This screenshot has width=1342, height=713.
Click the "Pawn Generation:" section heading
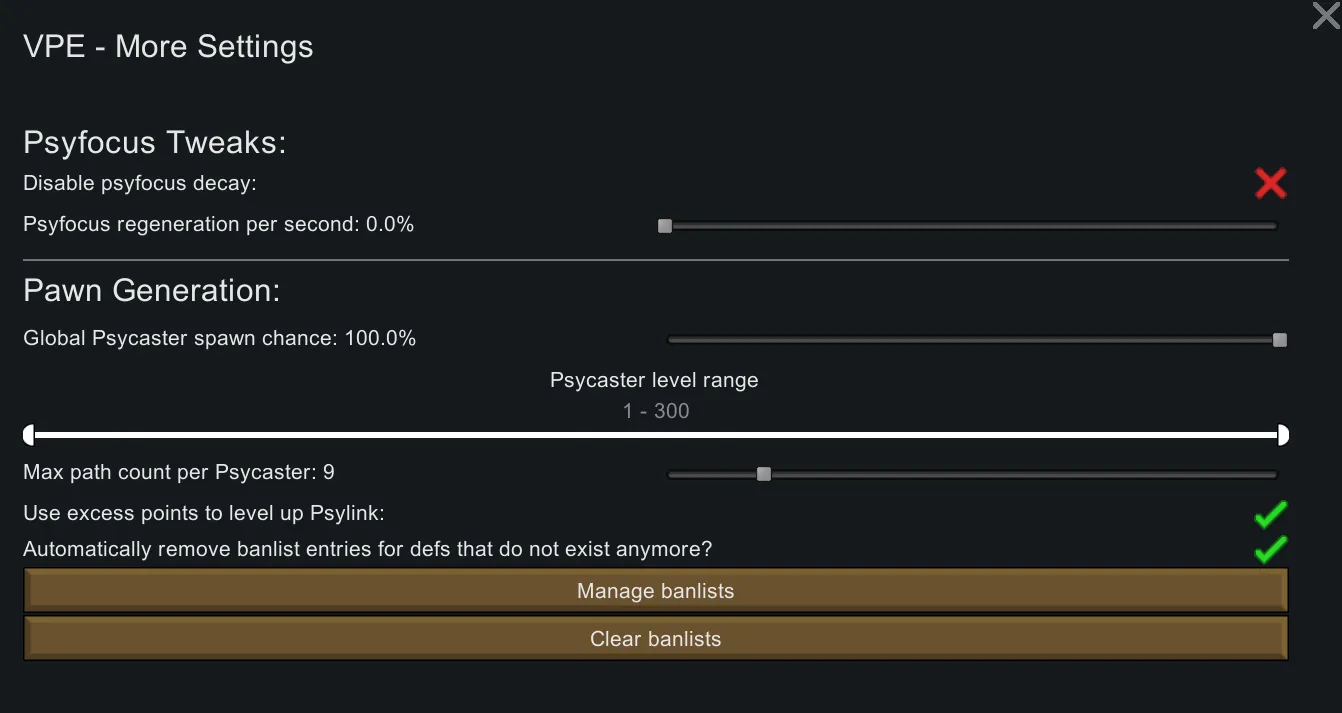pyautogui.click(x=152, y=291)
